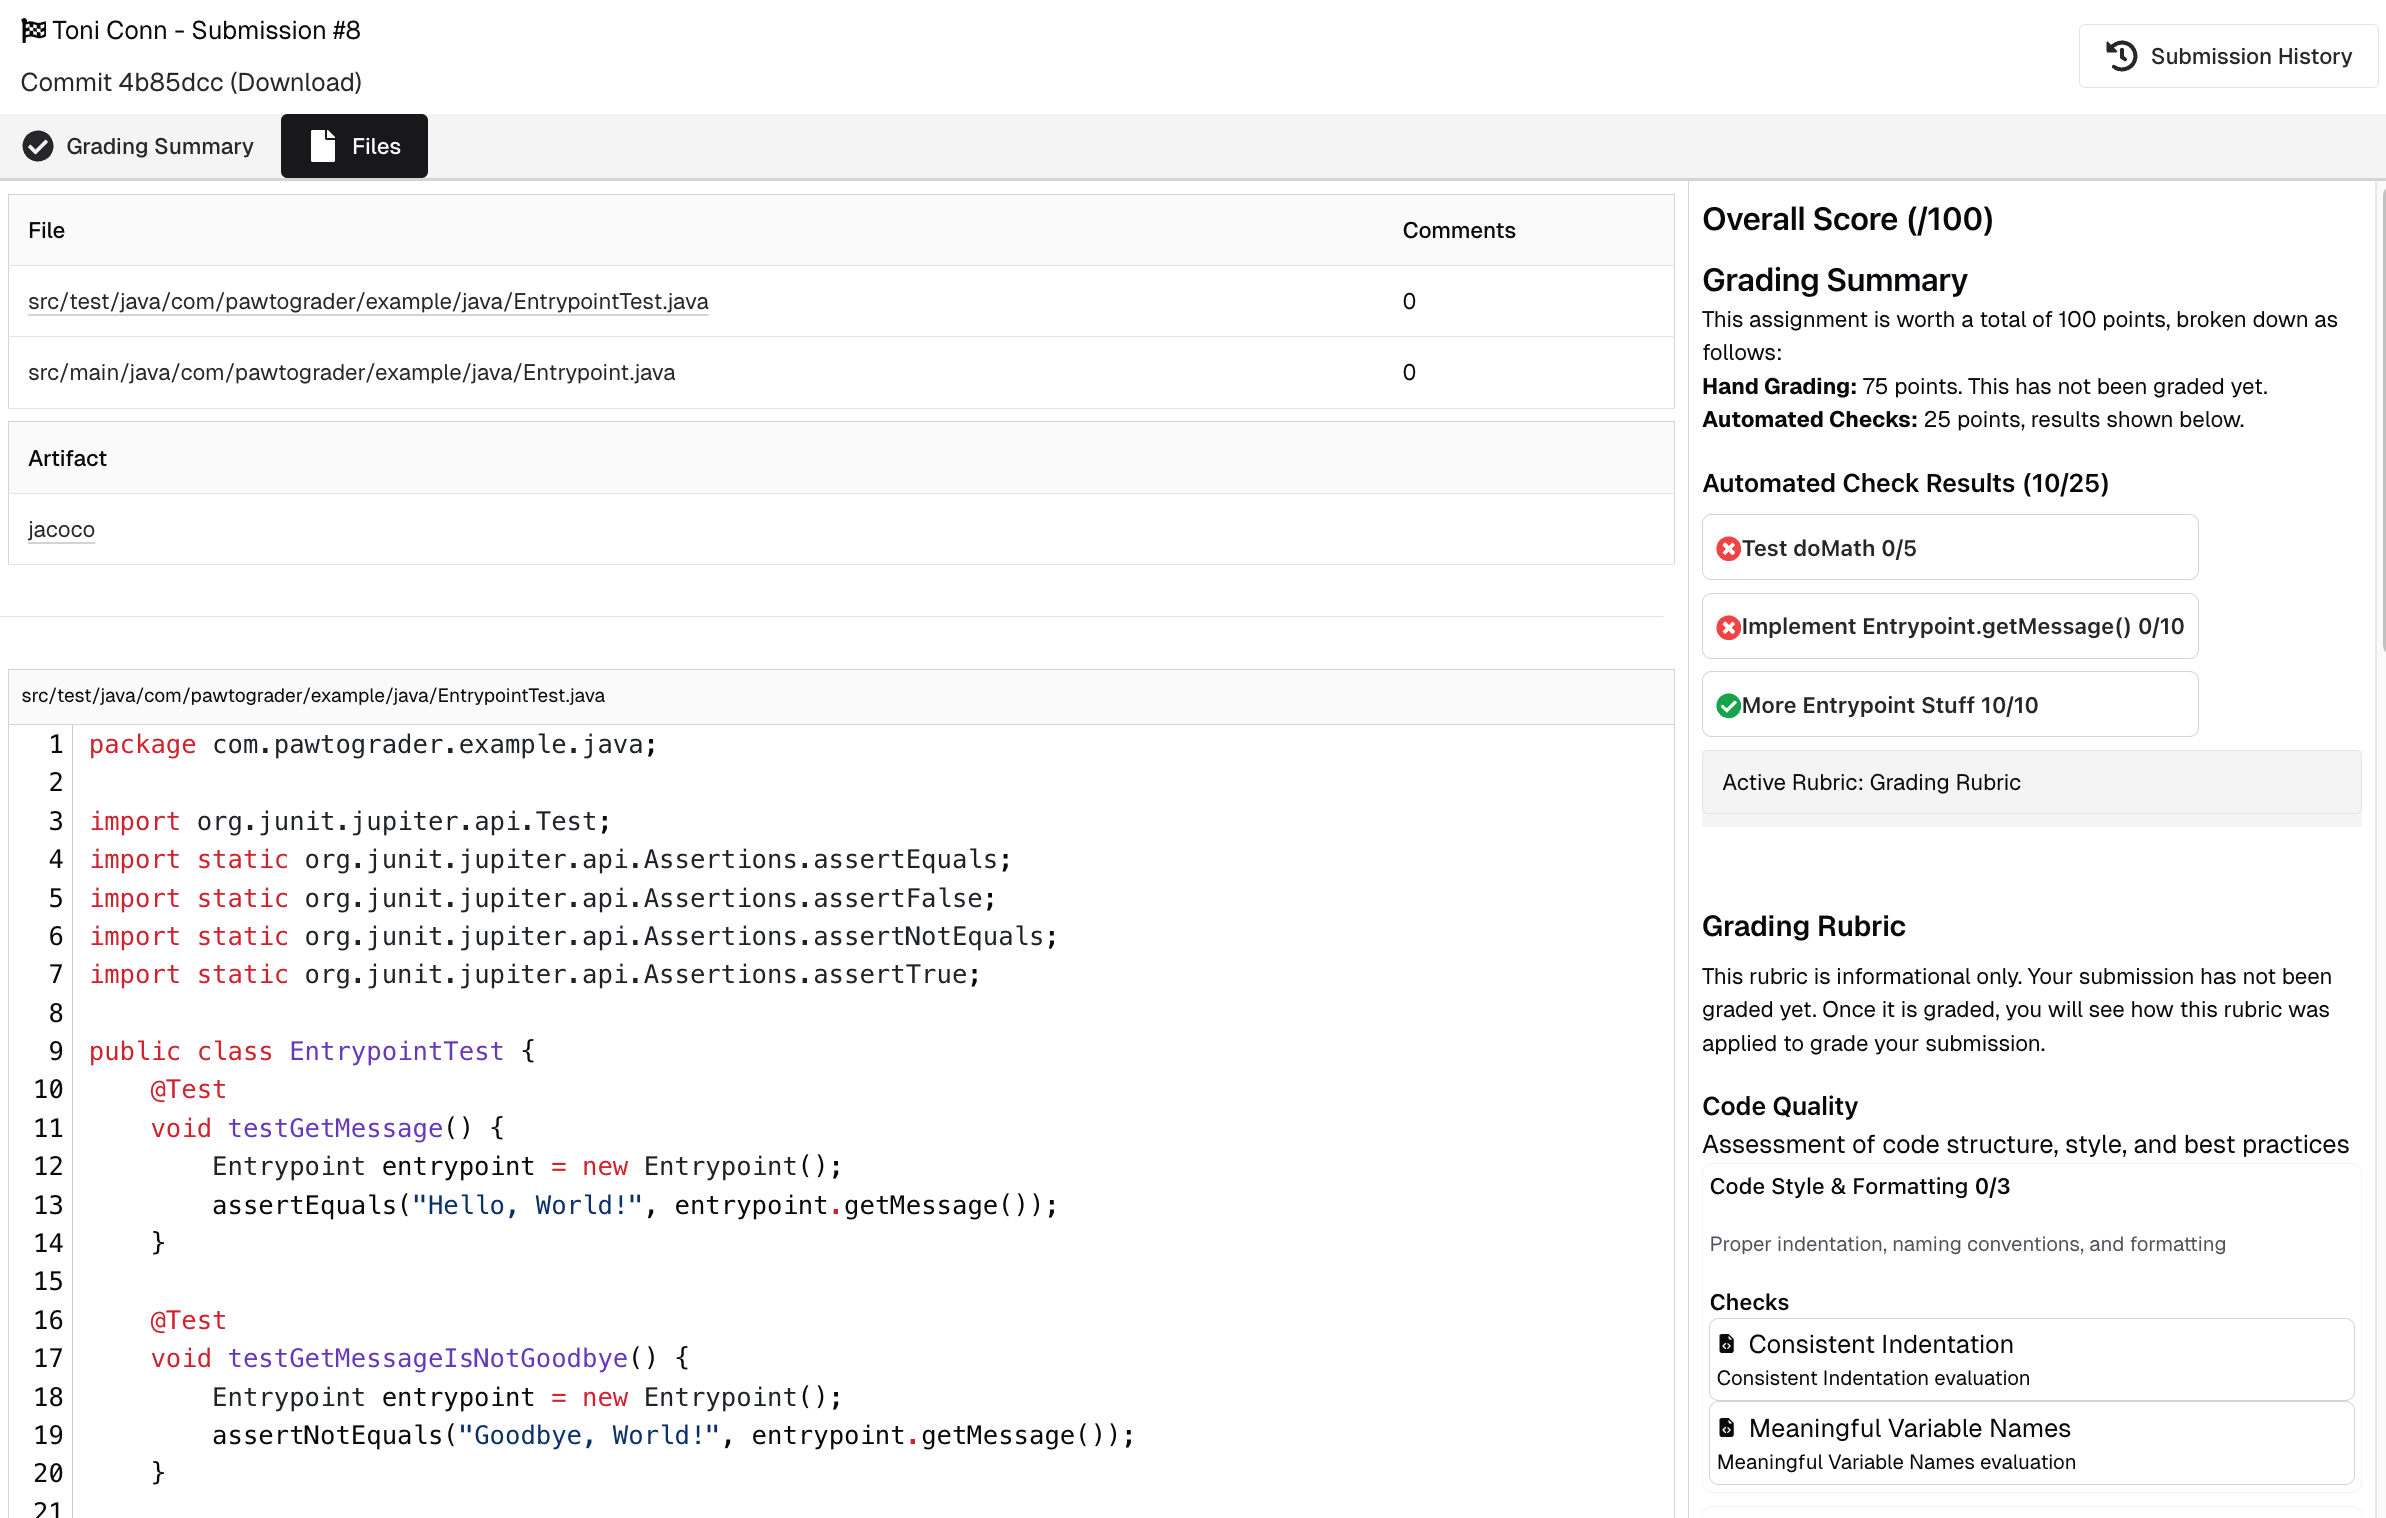
Task: Click line number 12 in the code viewer
Action: (x=47, y=1166)
